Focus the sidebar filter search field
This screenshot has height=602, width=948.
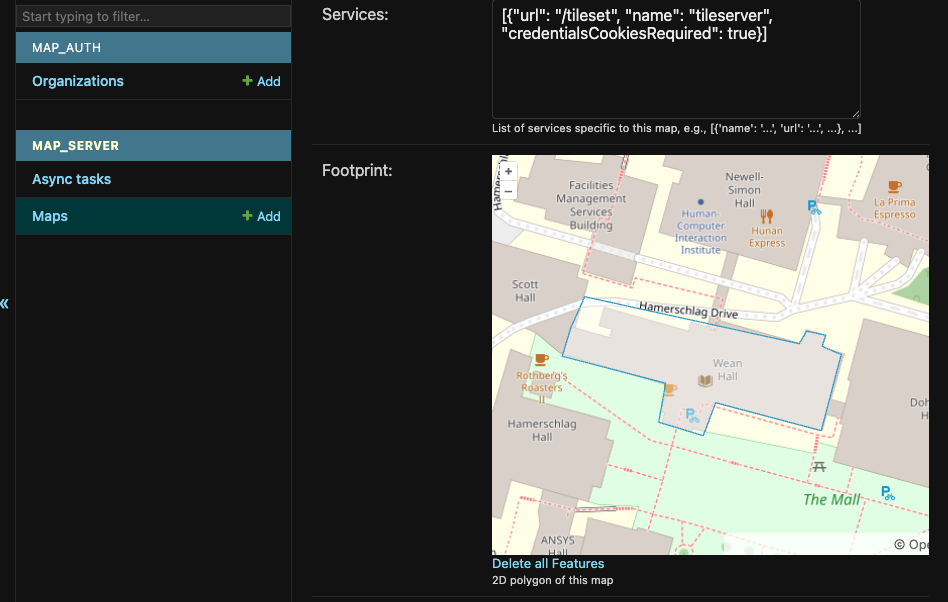[x=153, y=17]
